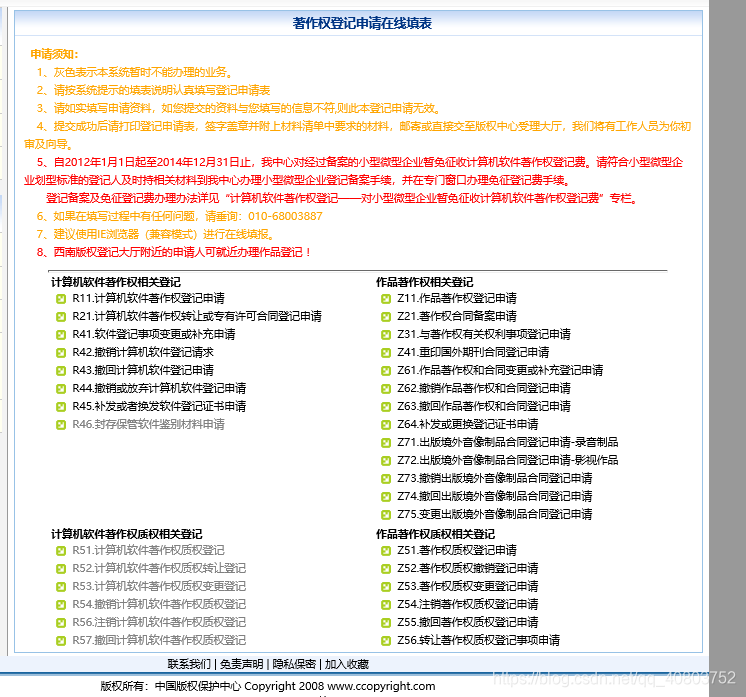The width and height of the screenshot is (746, 697).
Task: Click the green icon next to R45
Action: (x=61, y=407)
